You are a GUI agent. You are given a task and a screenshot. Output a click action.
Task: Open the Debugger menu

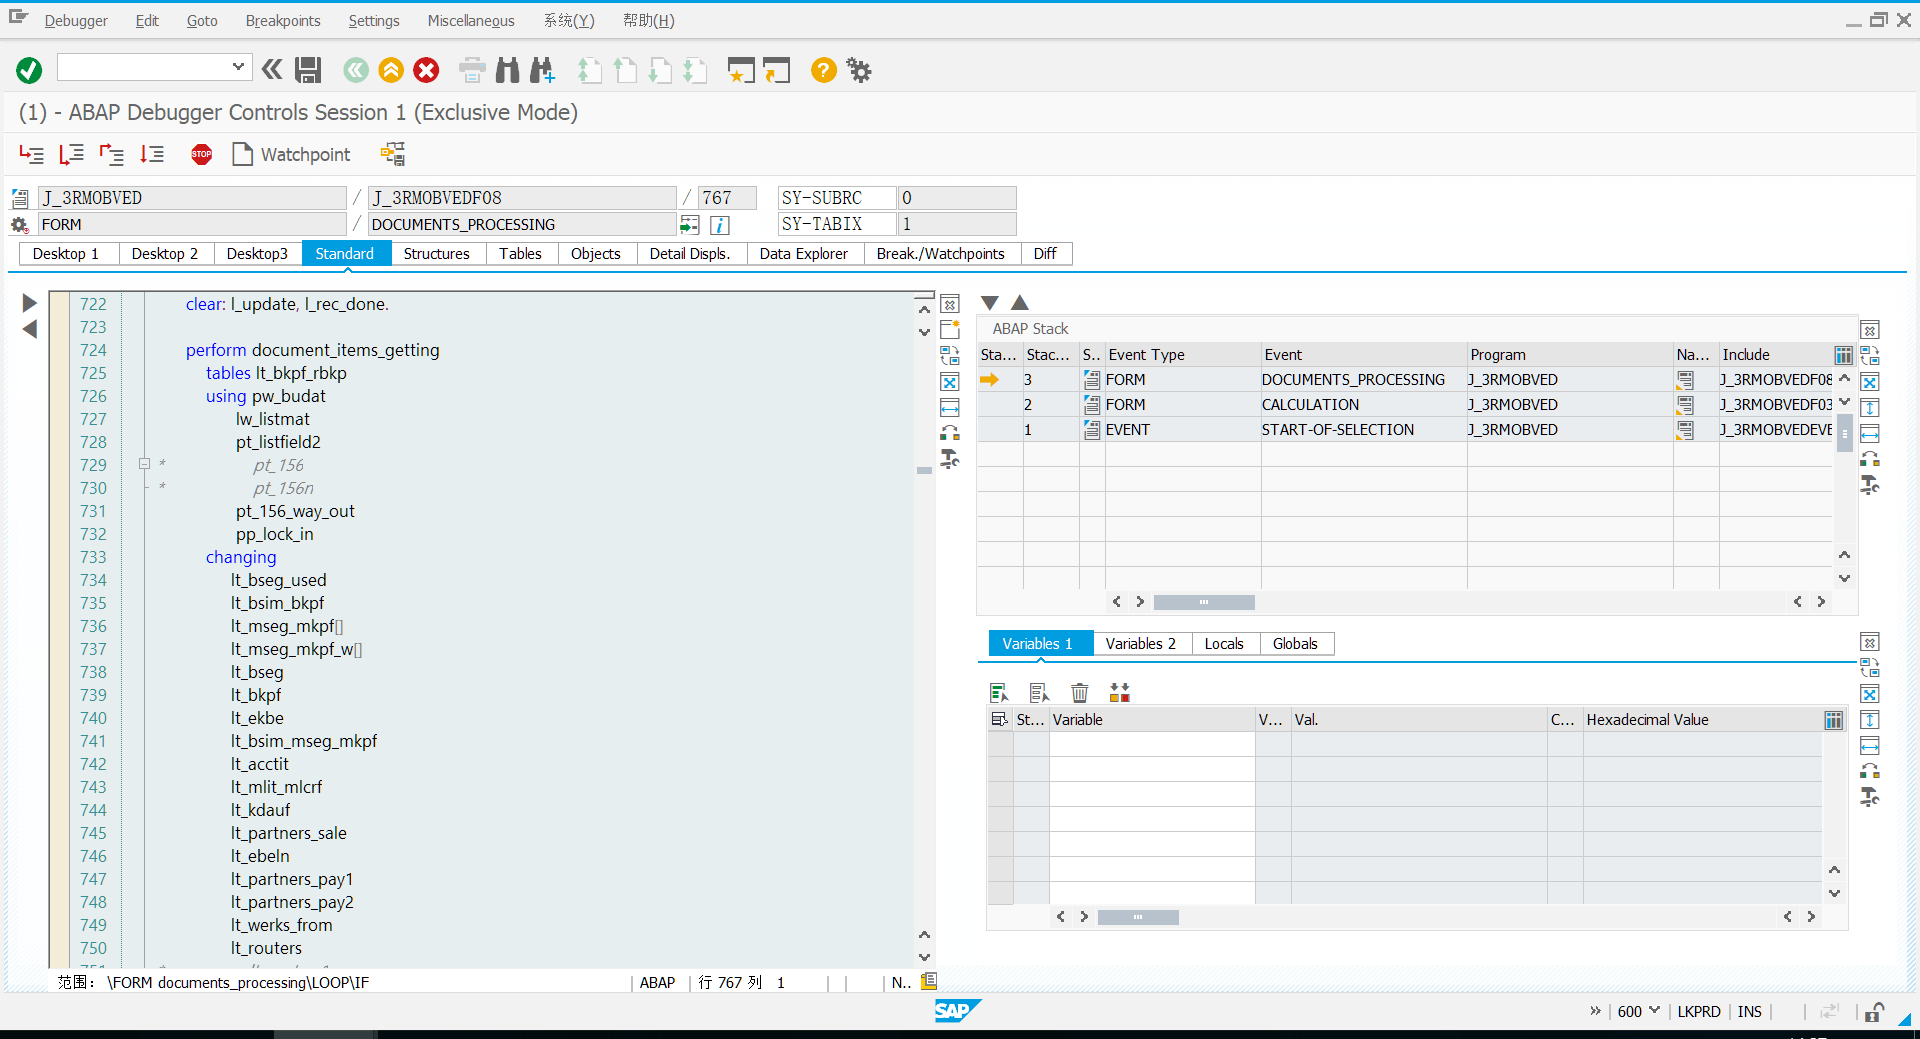tap(75, 20)
